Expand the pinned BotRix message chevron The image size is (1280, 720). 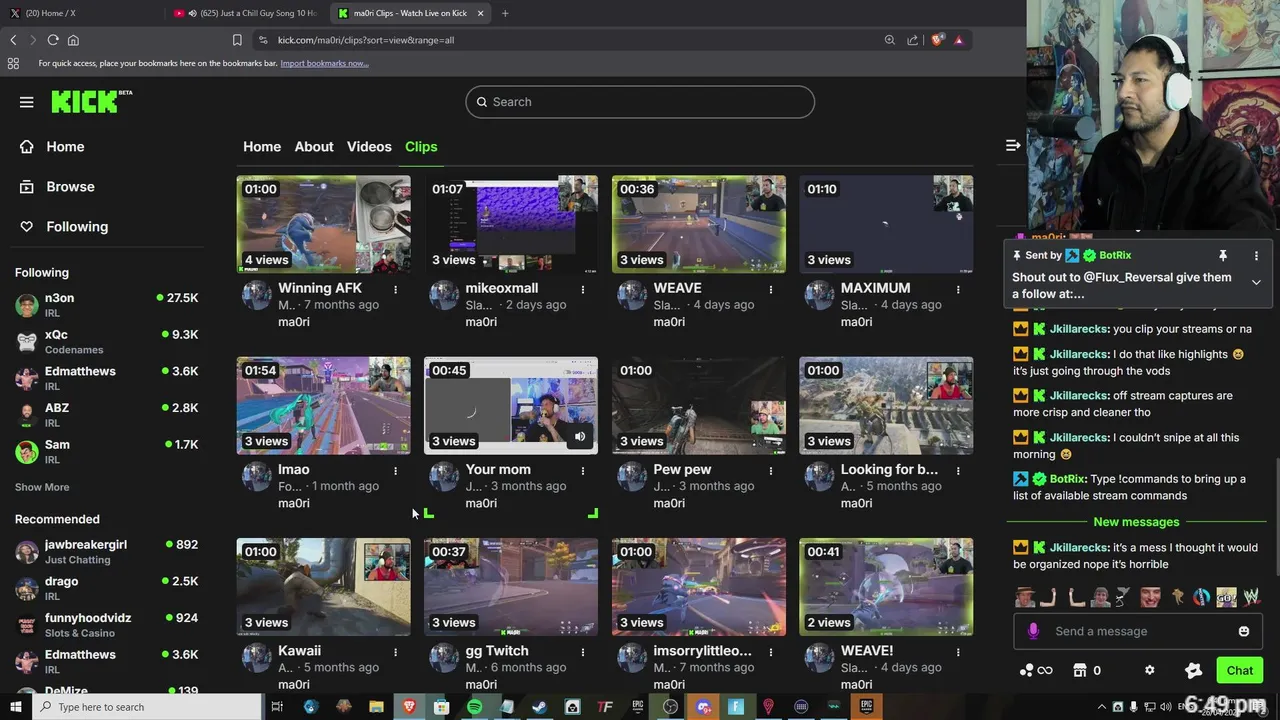(x=1256, y=283)
